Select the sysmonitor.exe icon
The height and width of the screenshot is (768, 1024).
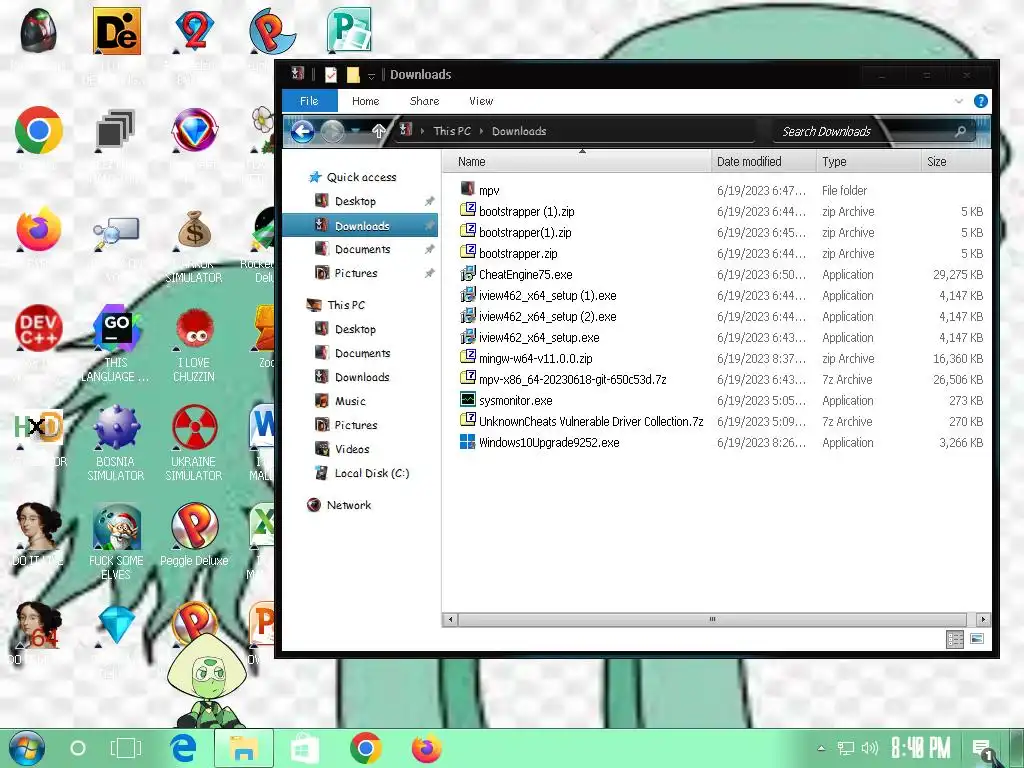click(x=467, y=400)
